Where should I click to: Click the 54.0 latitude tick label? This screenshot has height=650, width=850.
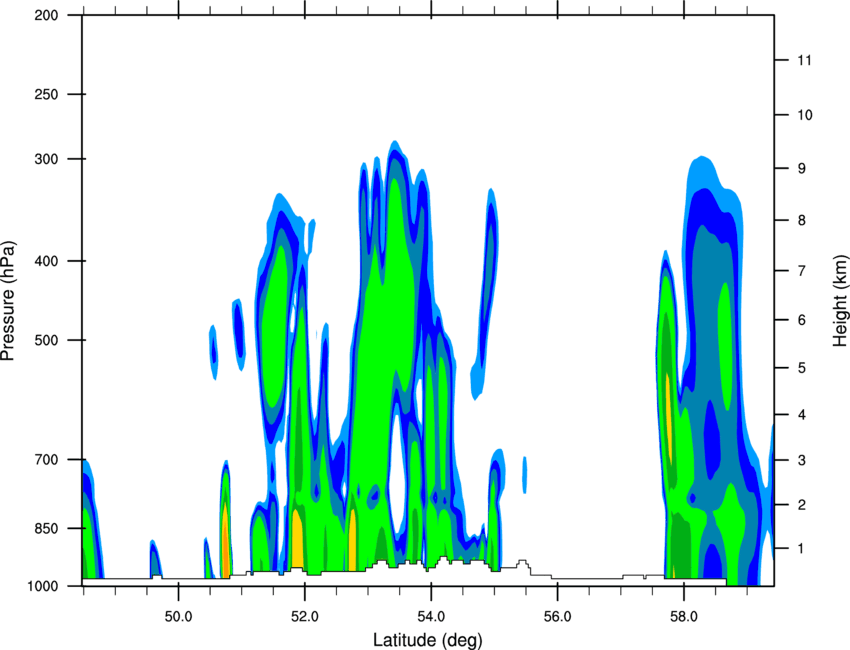[x=431, y=617]
